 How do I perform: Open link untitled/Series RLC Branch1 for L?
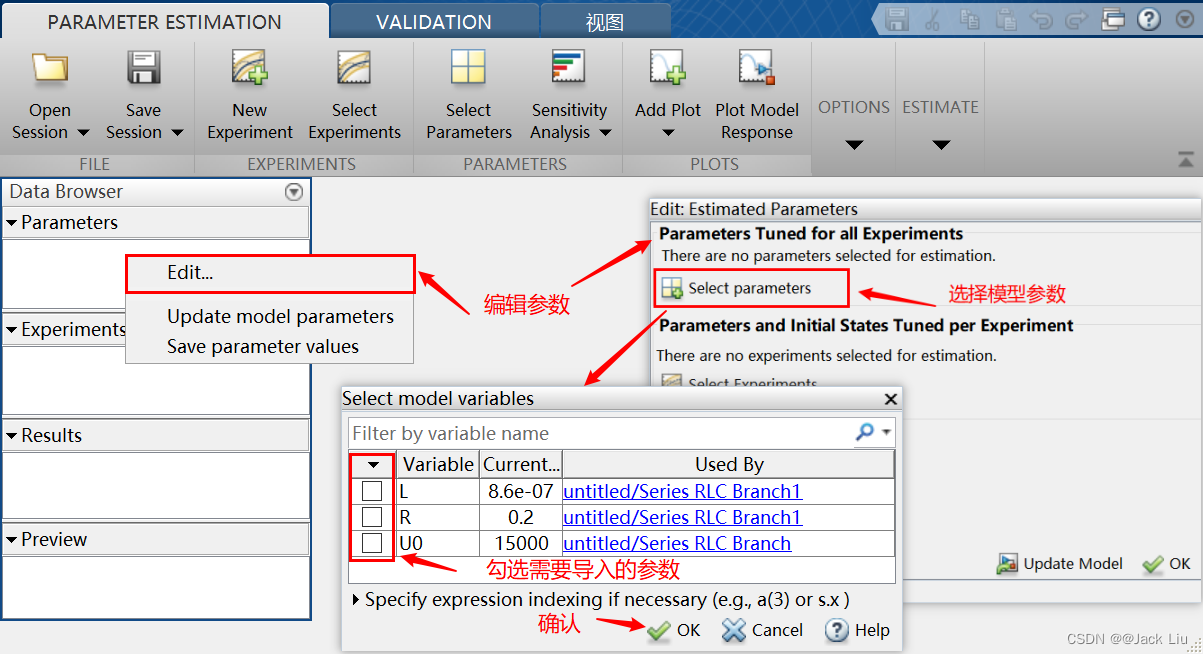[683, 491]
